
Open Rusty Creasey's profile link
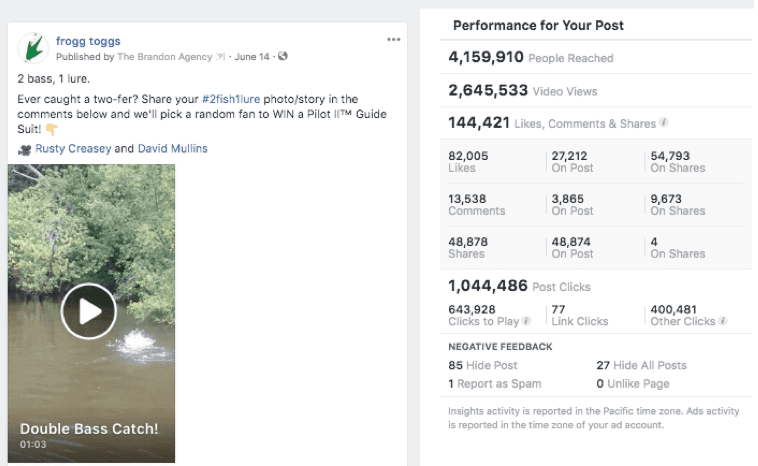73,149
